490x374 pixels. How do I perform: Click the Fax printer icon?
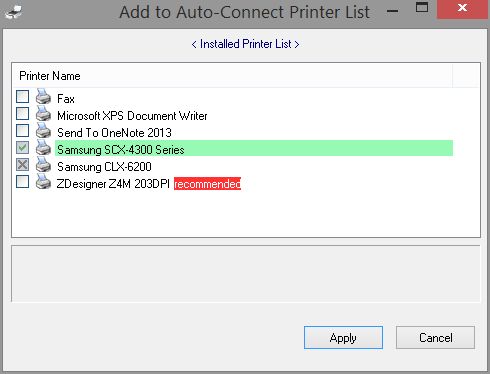tap(43, 97)
